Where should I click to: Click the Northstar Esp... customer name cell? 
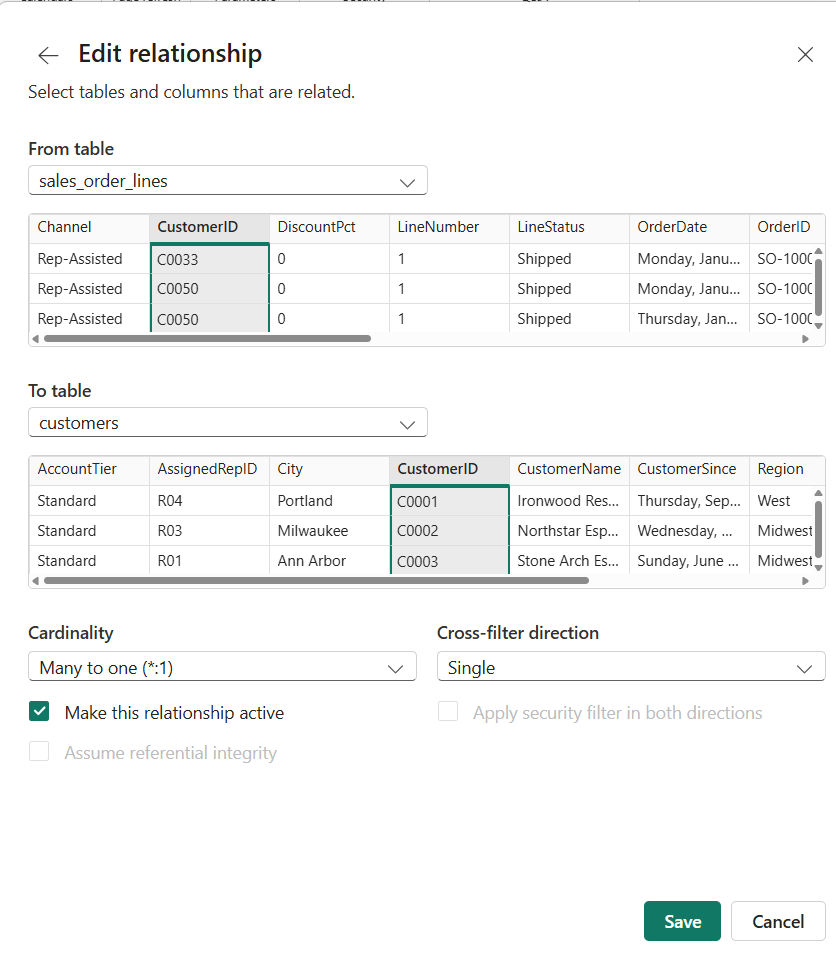tap(569, 531)
